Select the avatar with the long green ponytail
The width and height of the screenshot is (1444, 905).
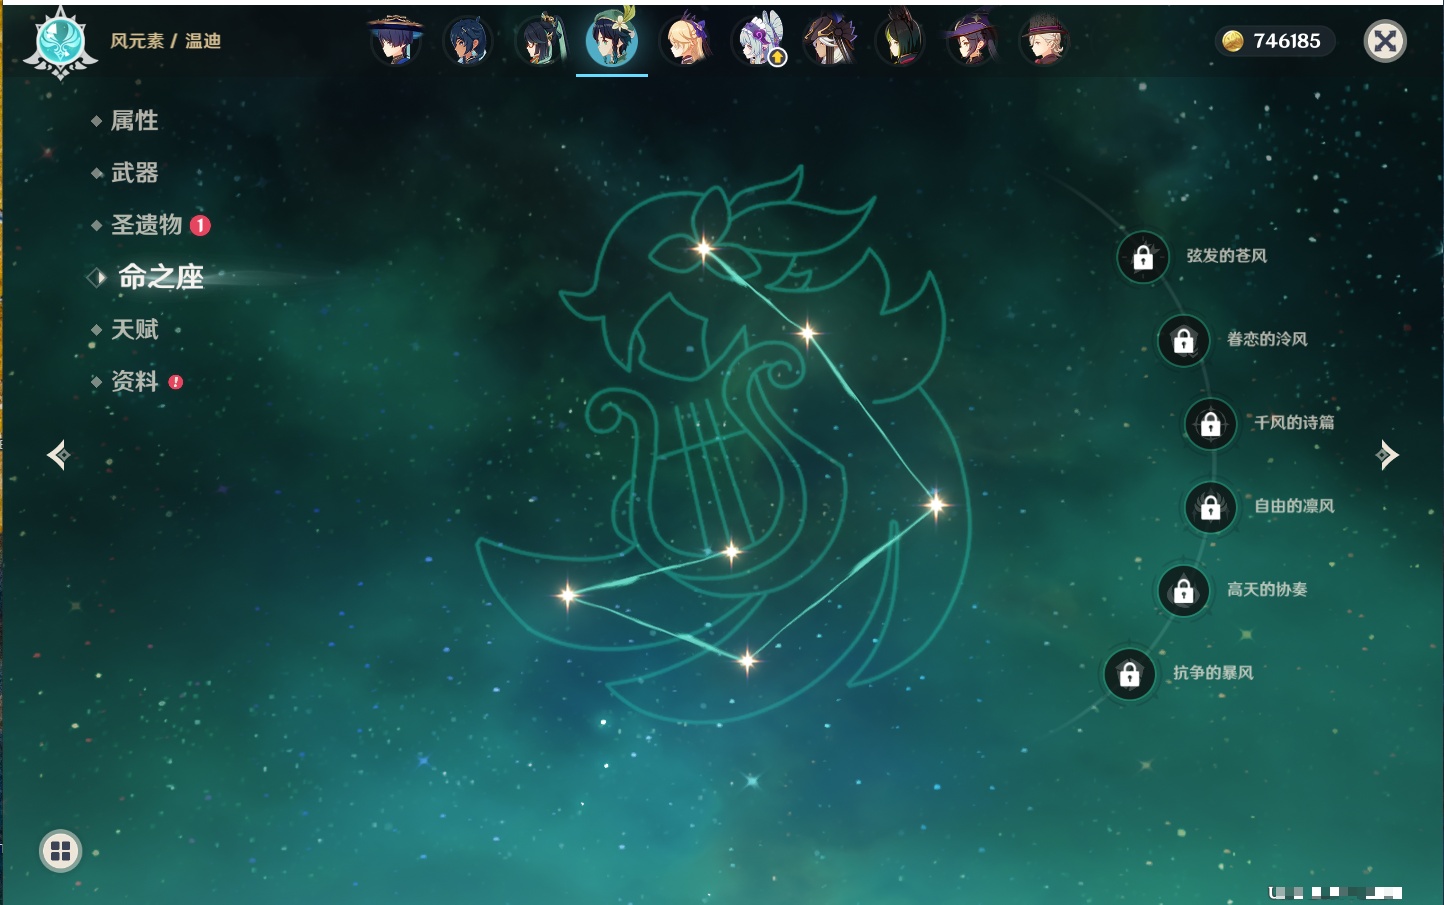tap(540, 41)
